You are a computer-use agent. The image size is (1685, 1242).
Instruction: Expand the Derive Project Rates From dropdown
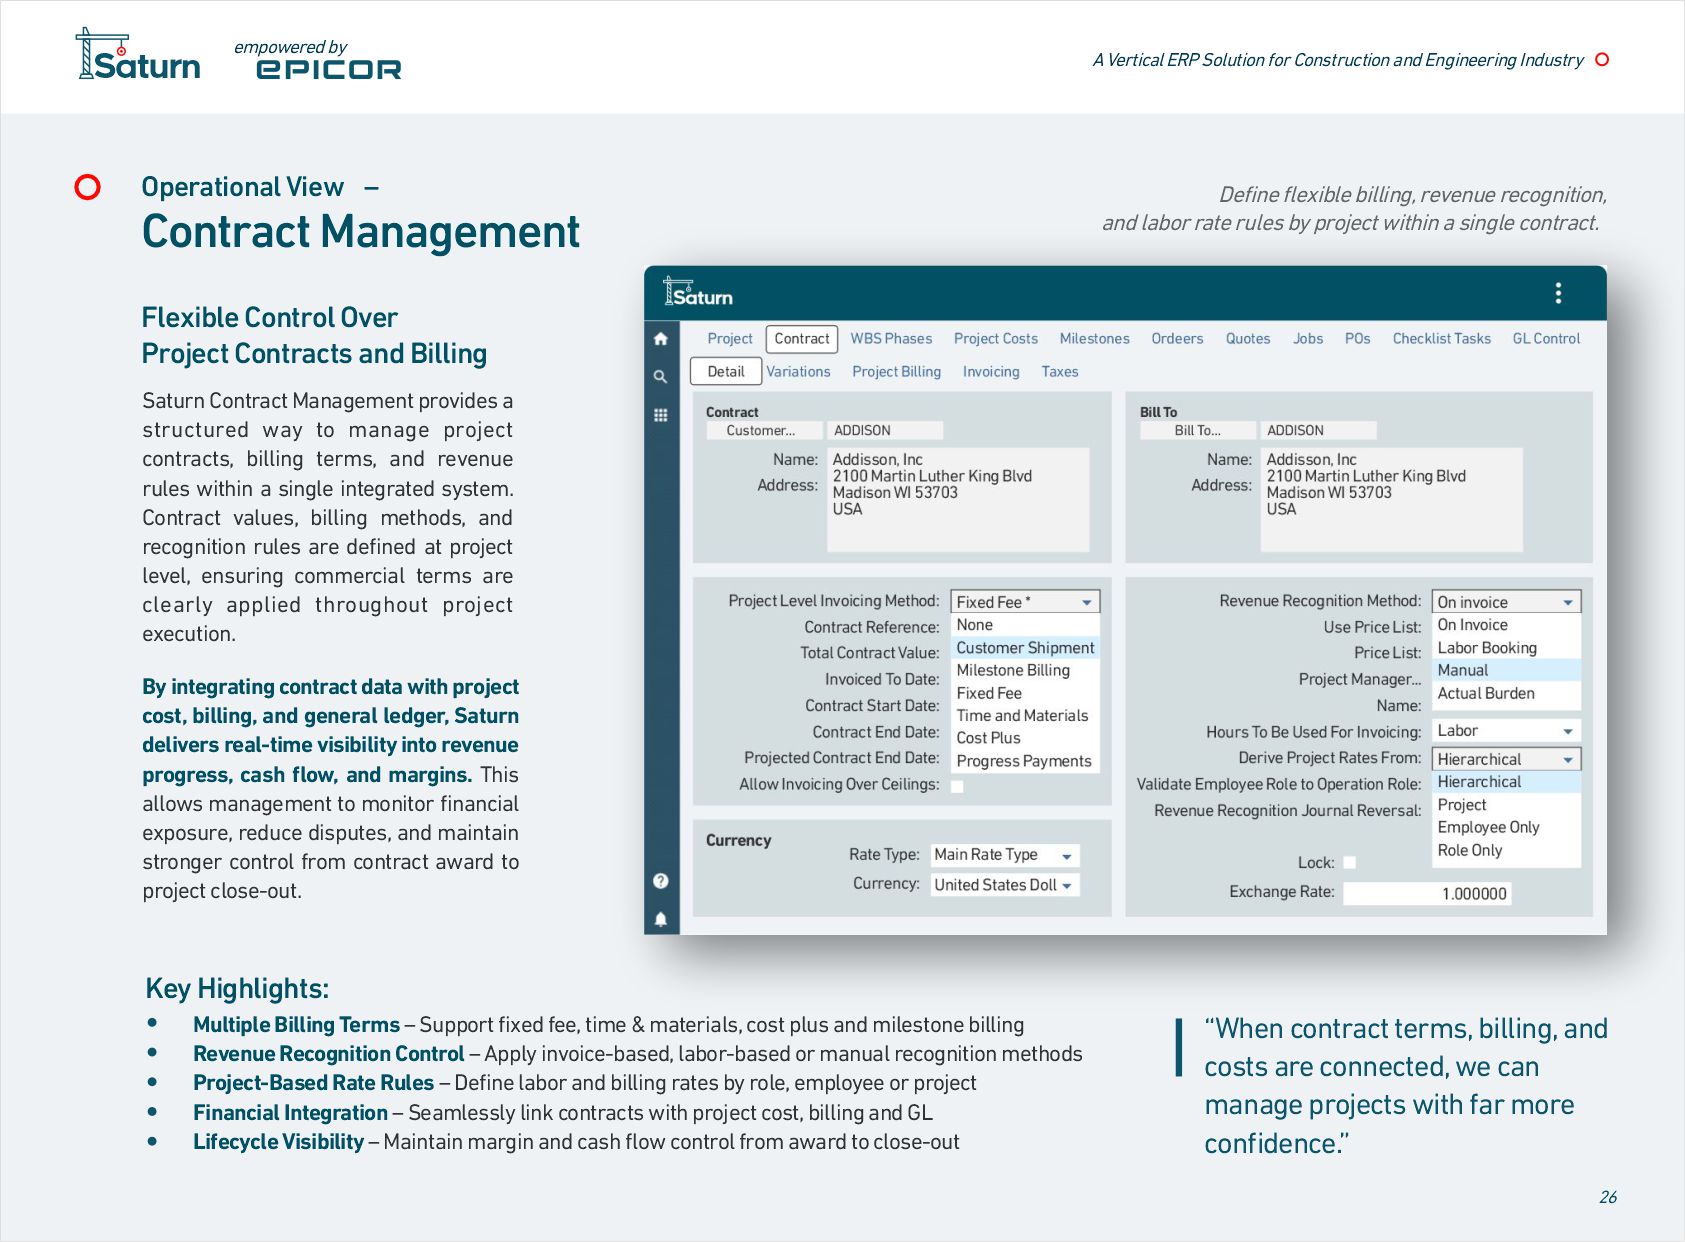pos(1506,760)
